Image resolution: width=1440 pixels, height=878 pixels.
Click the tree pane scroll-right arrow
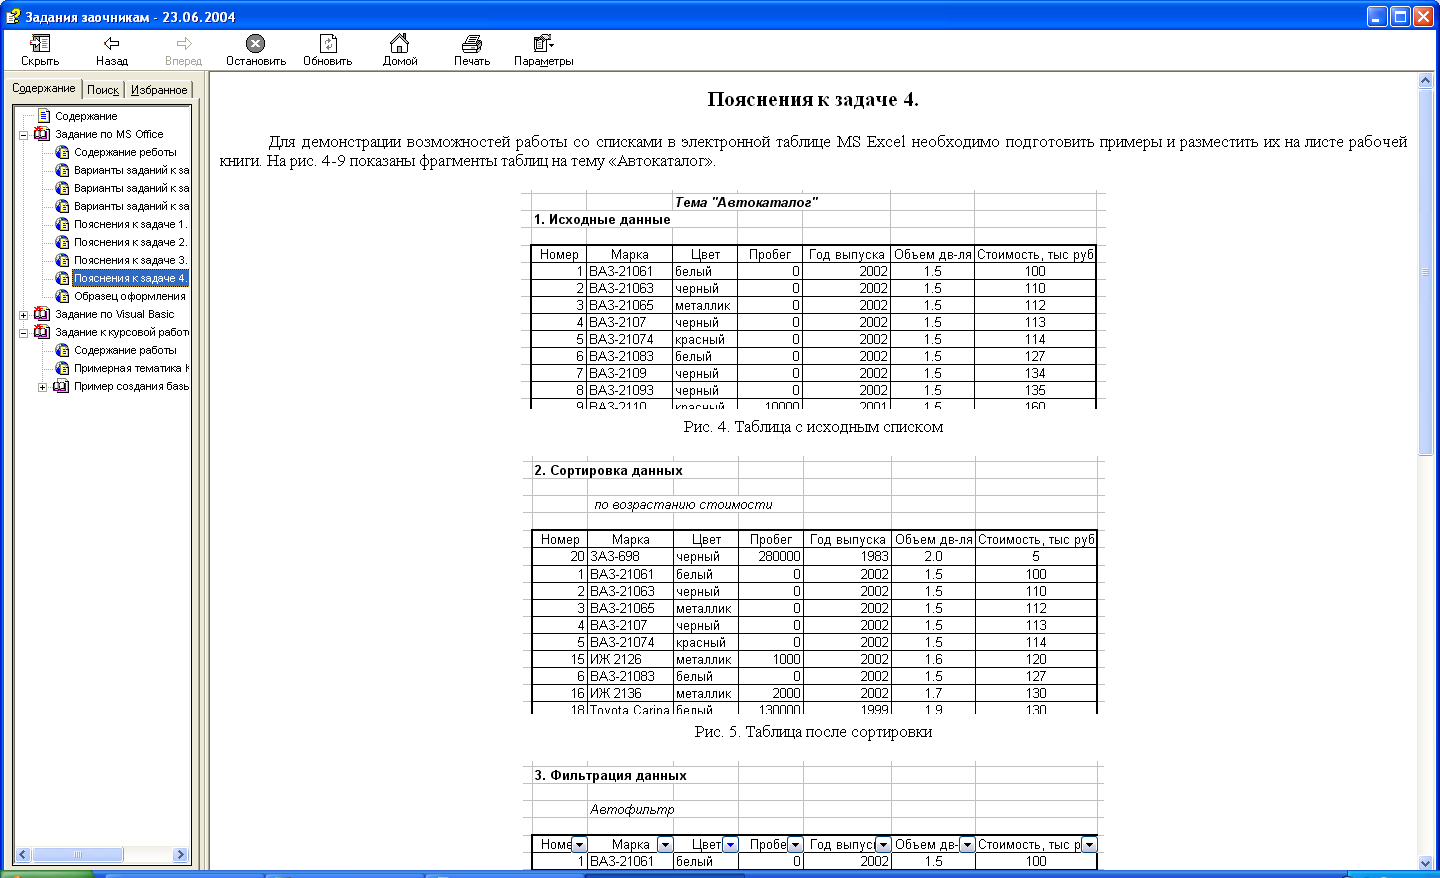pos(180,855)
